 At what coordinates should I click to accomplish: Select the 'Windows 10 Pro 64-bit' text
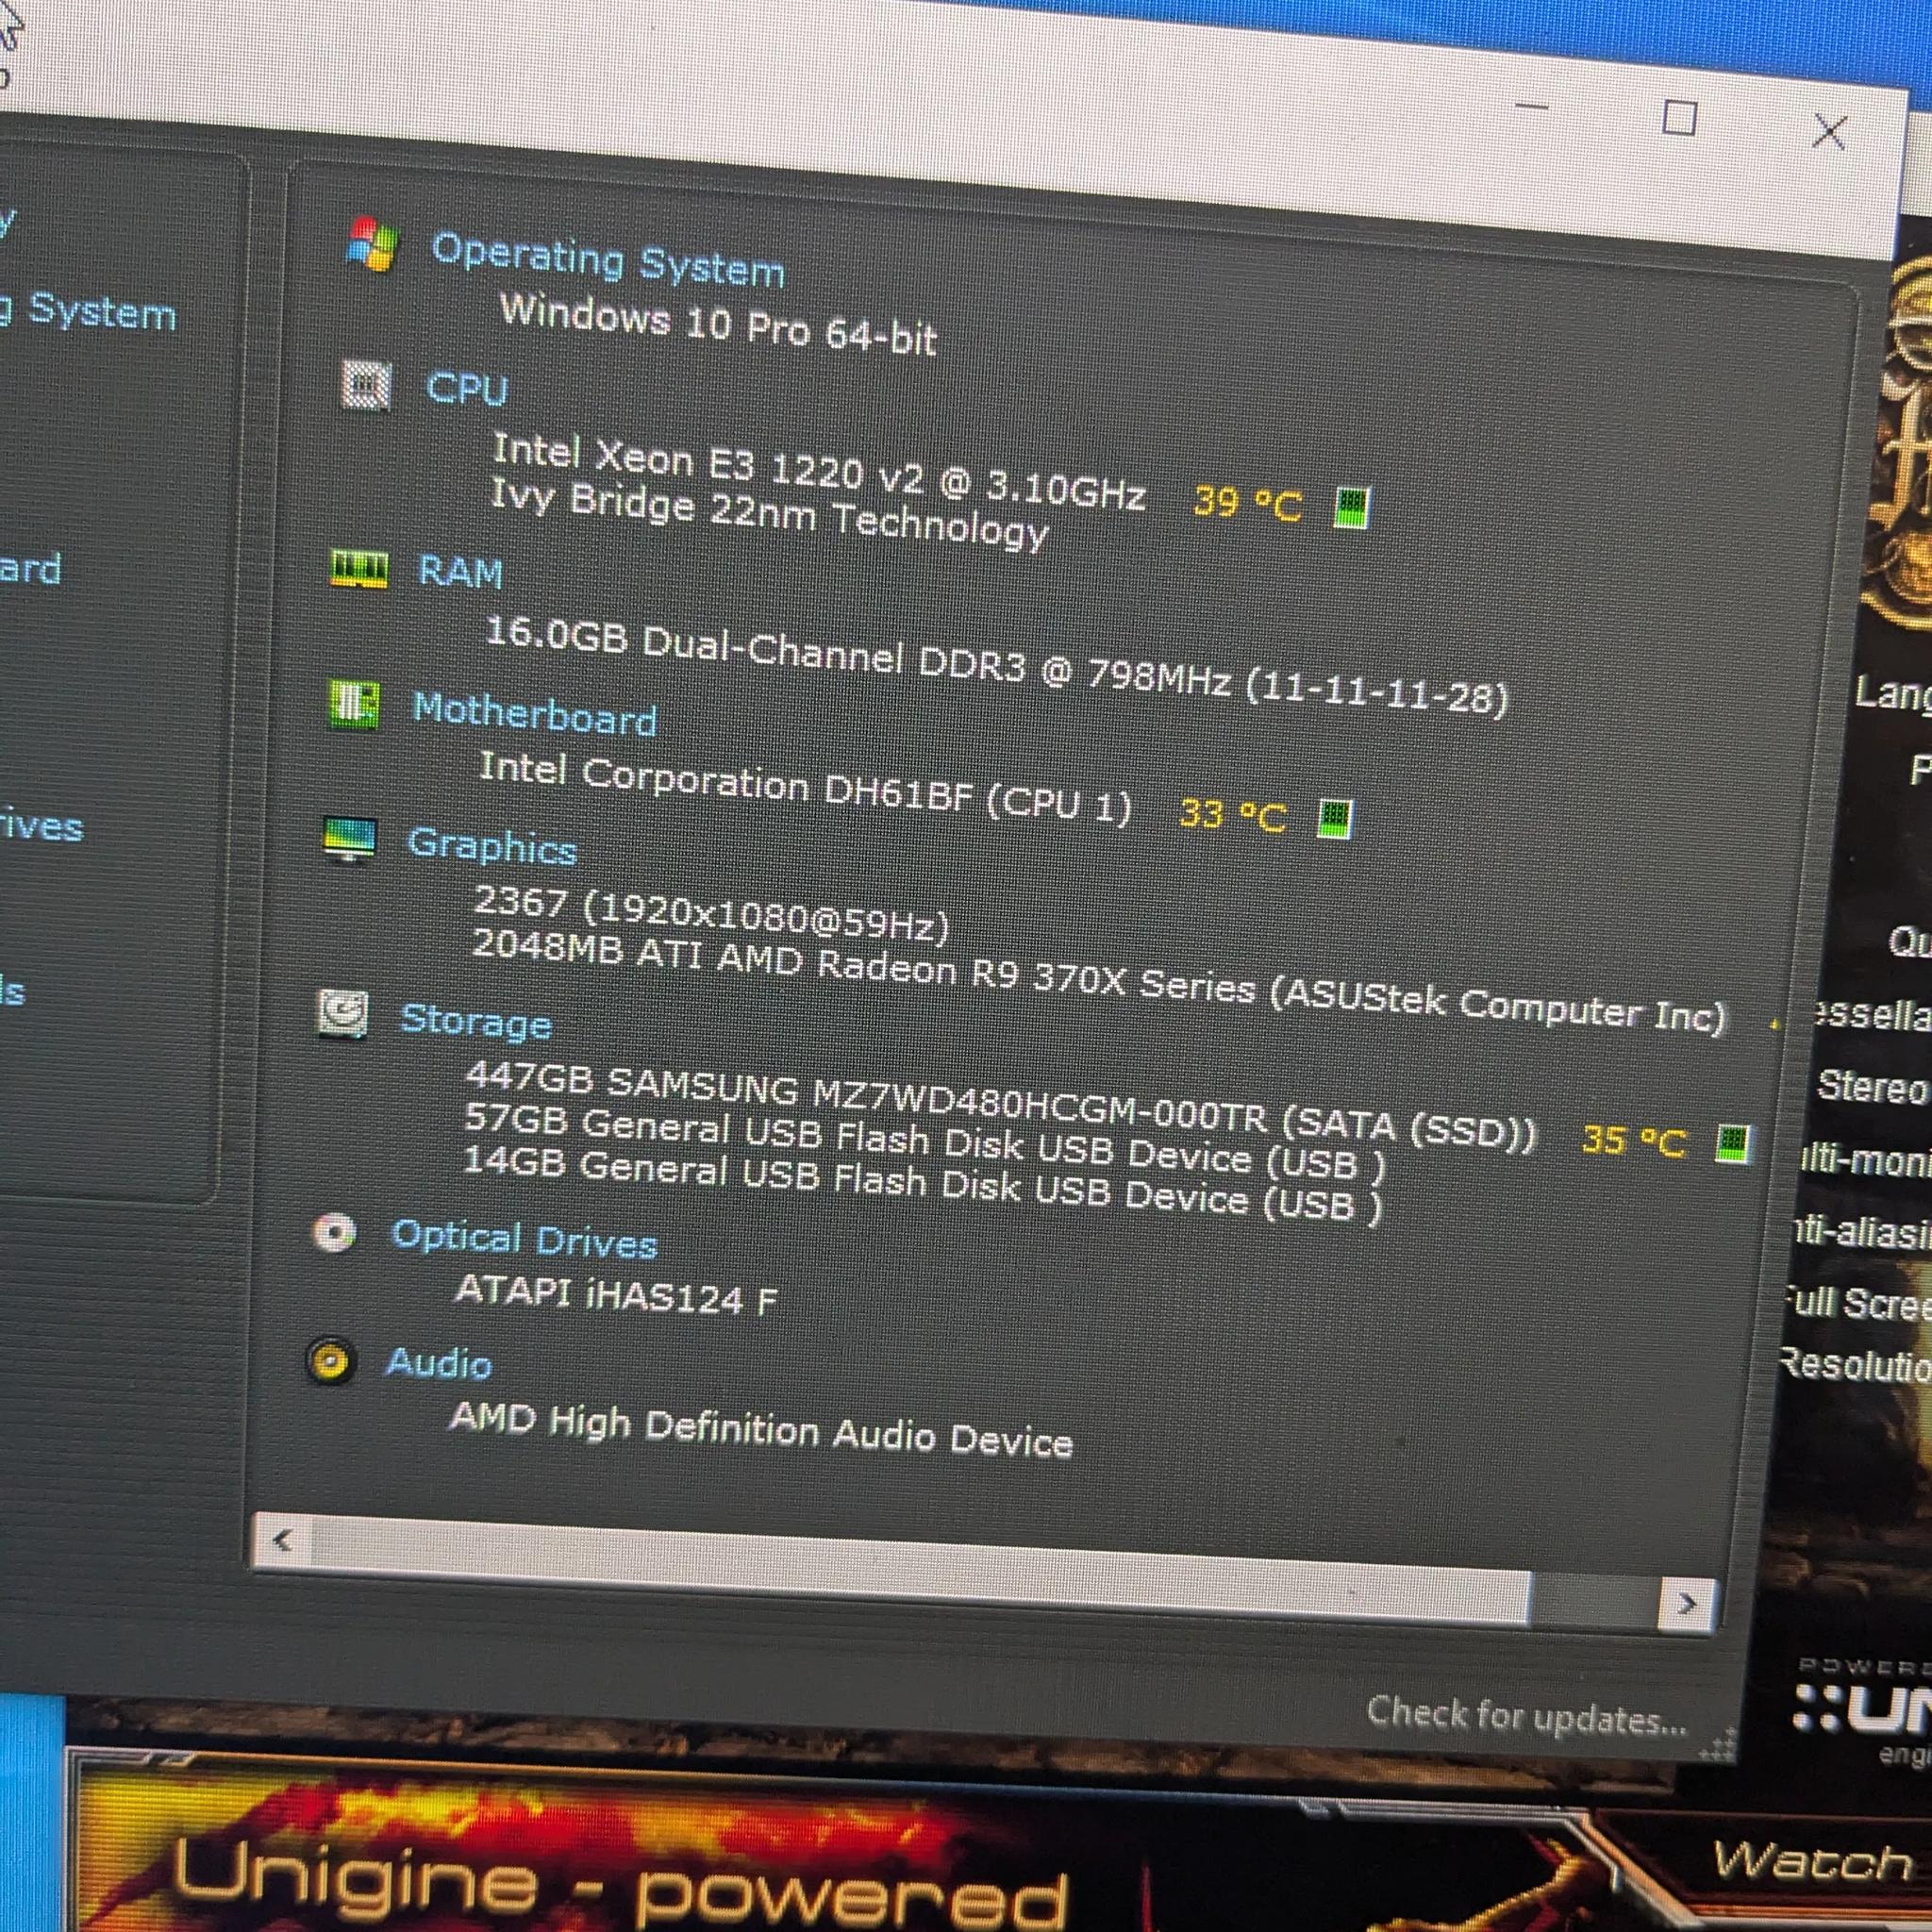pos(718,324)
